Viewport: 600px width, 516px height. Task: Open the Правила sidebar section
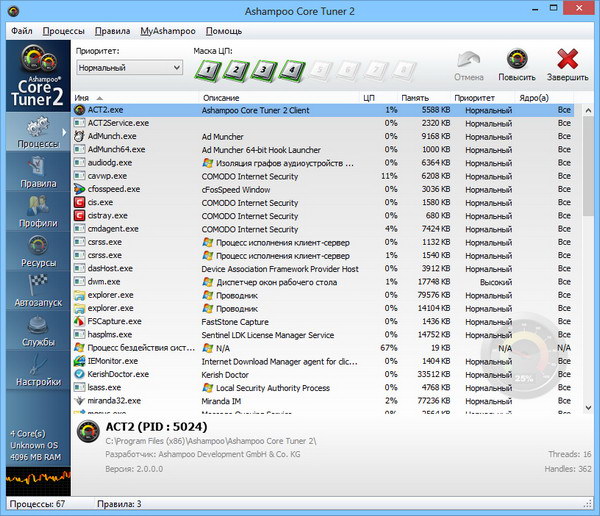pyautogui.click(x=37, y=172)
